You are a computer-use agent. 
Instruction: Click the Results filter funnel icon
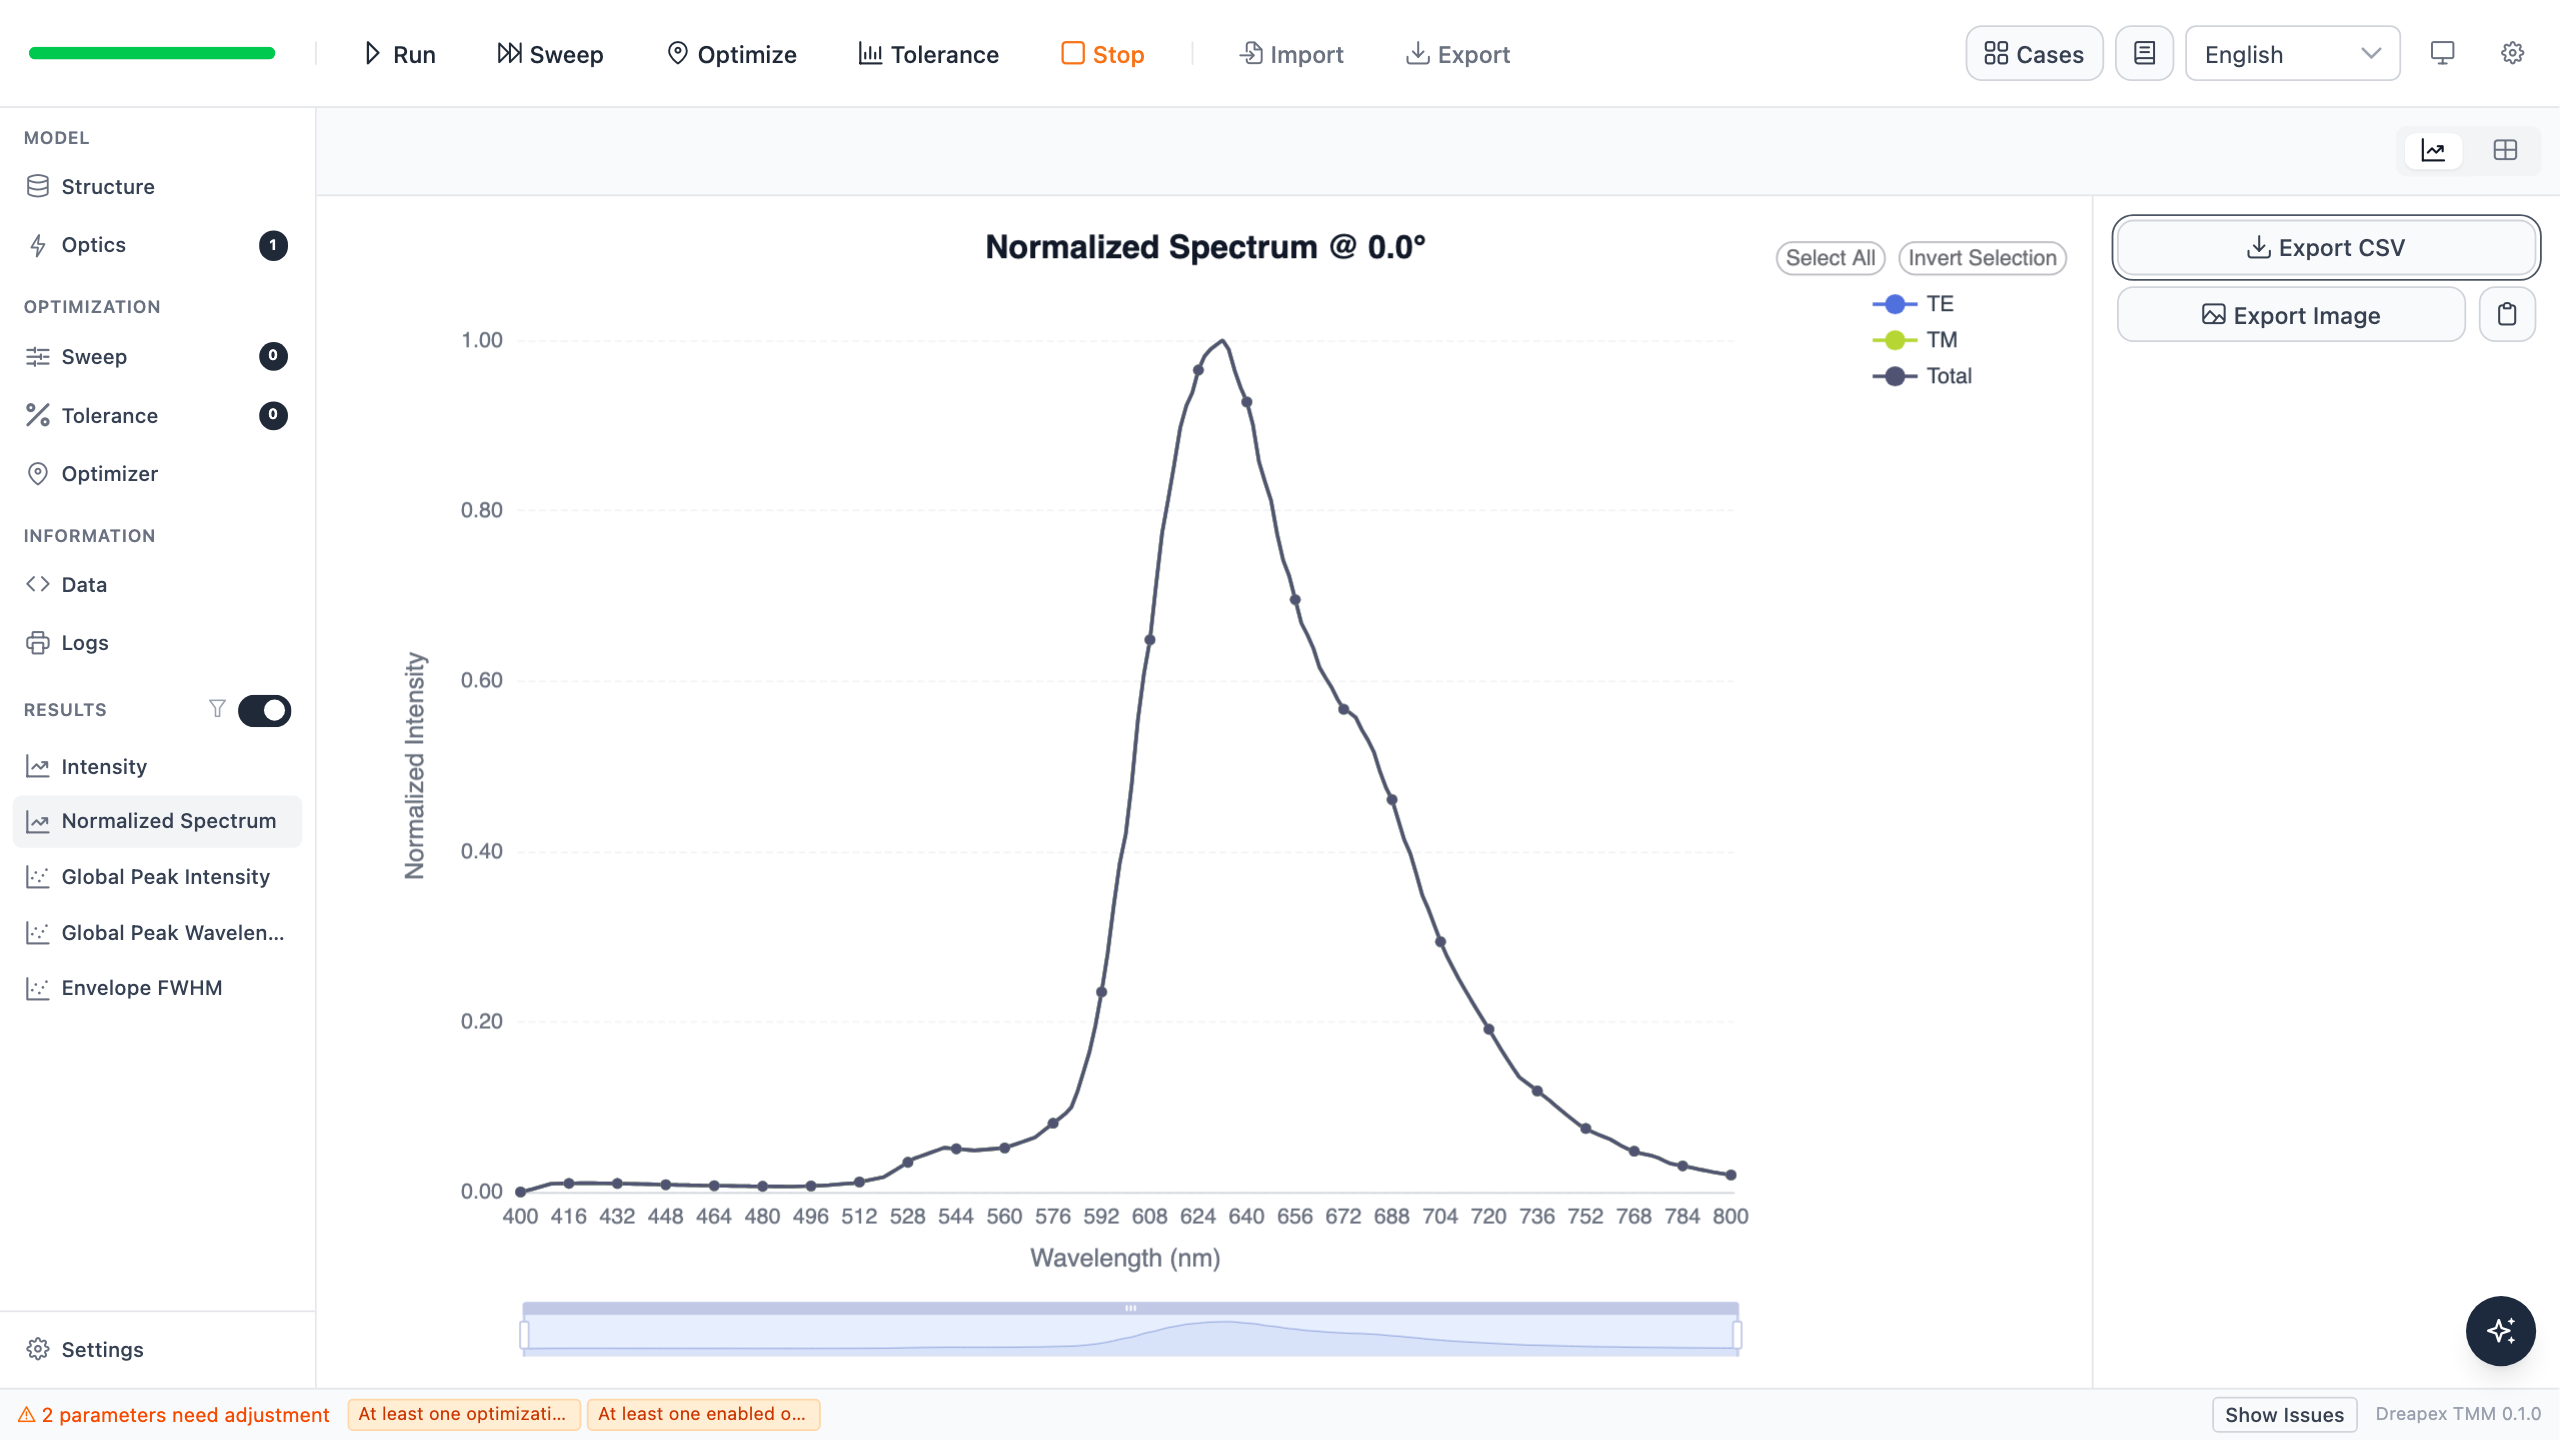pyautogui.click(x=217, y=709)
